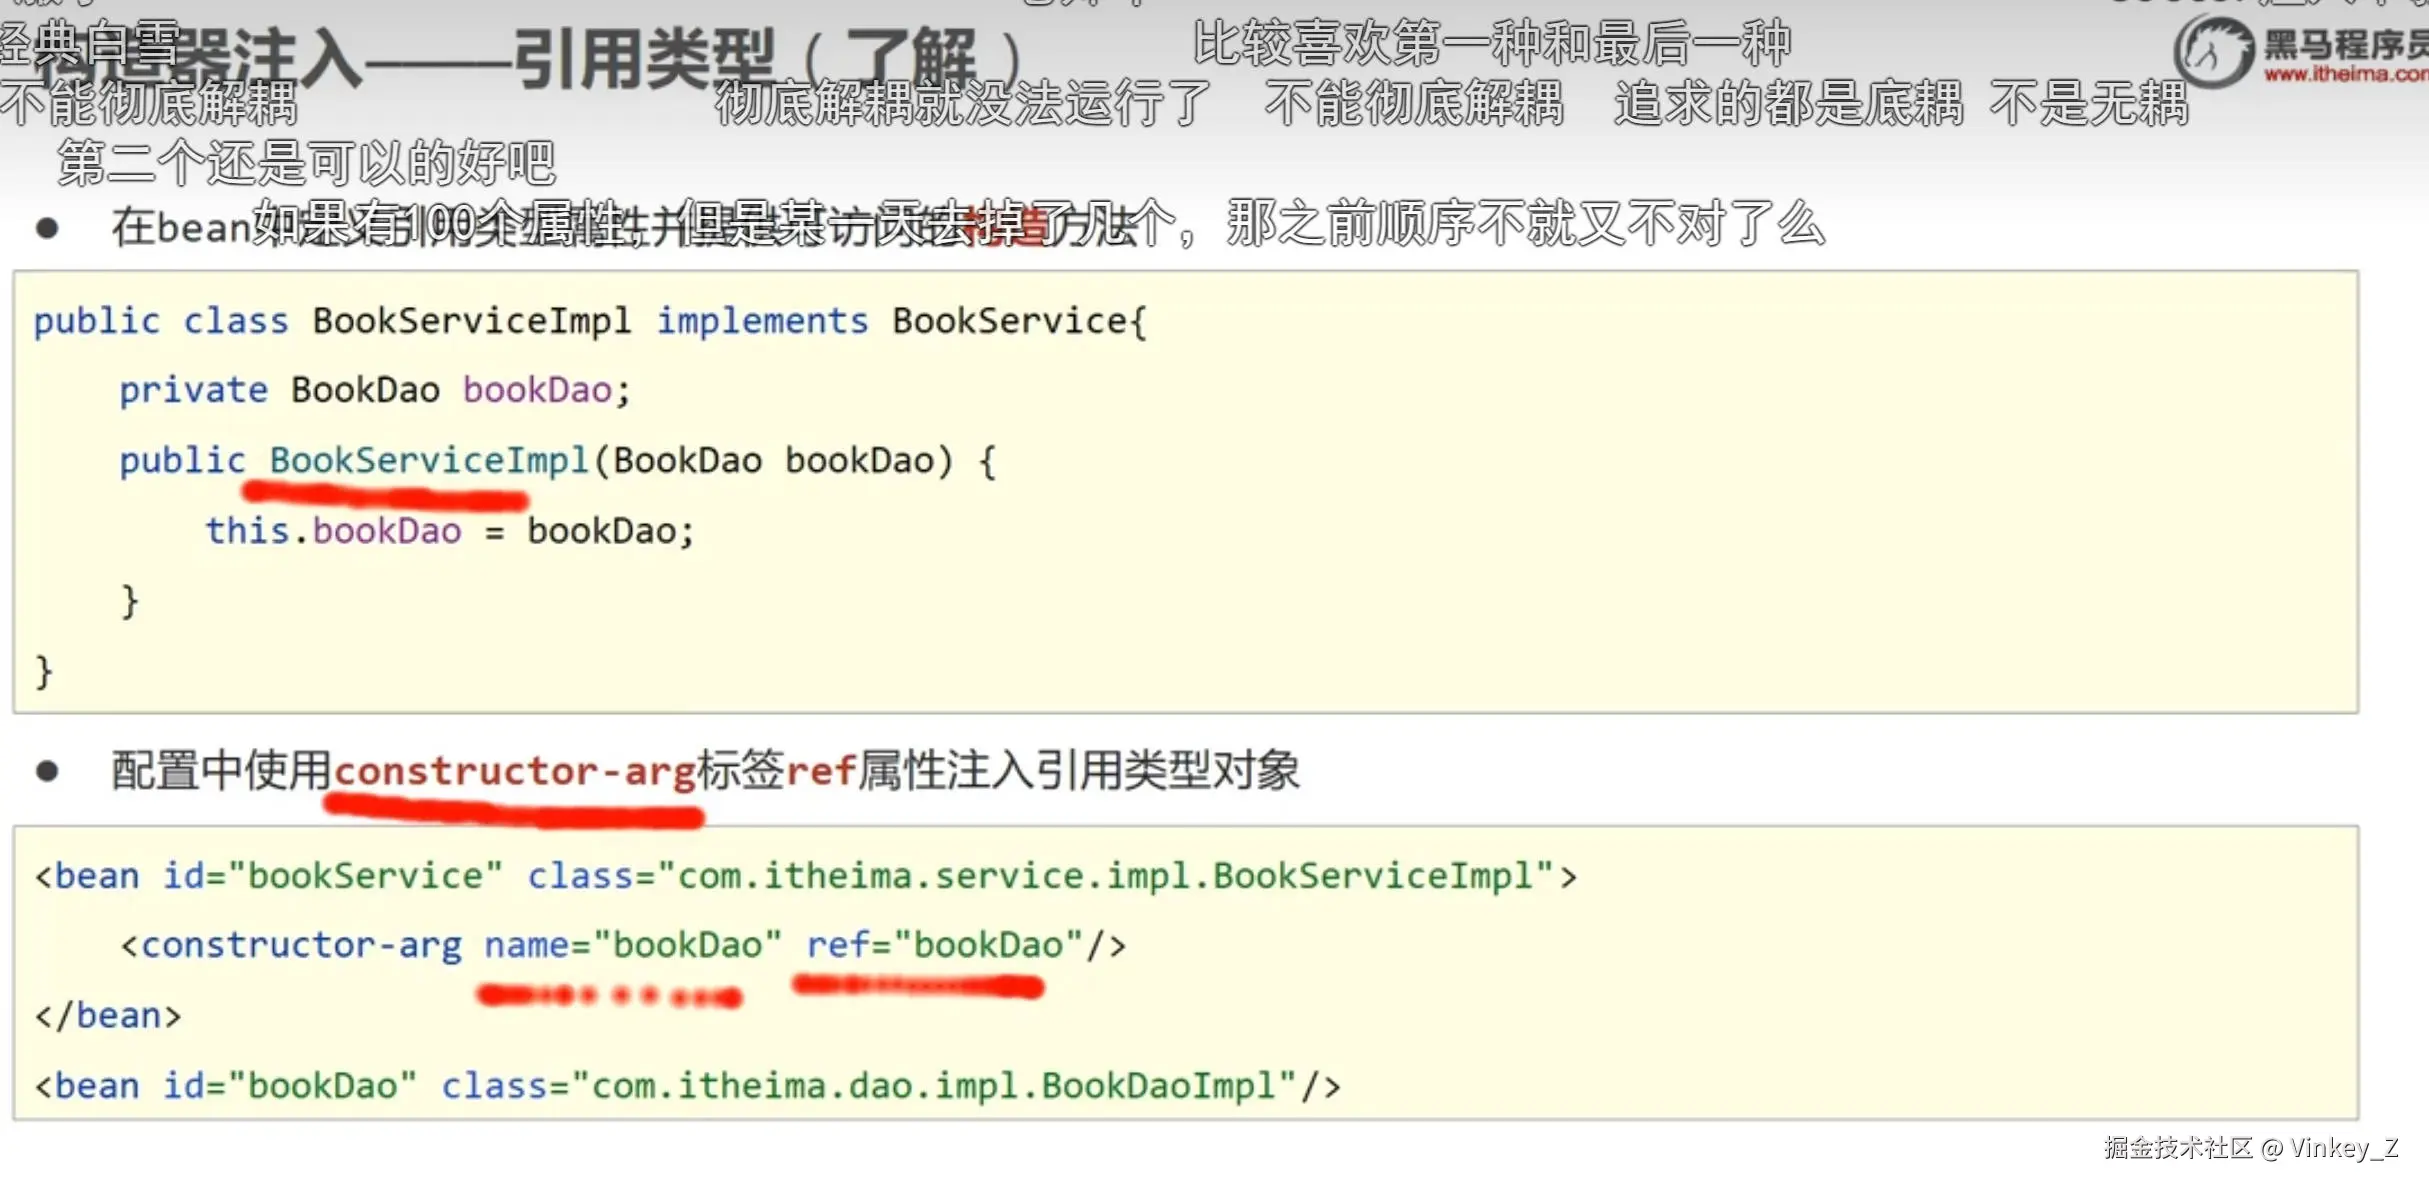This screenshot has height=1193, width=2429.
Task: Click the red ref keyword in the heading
Action: pyautogui.click(x=820, y=771)
